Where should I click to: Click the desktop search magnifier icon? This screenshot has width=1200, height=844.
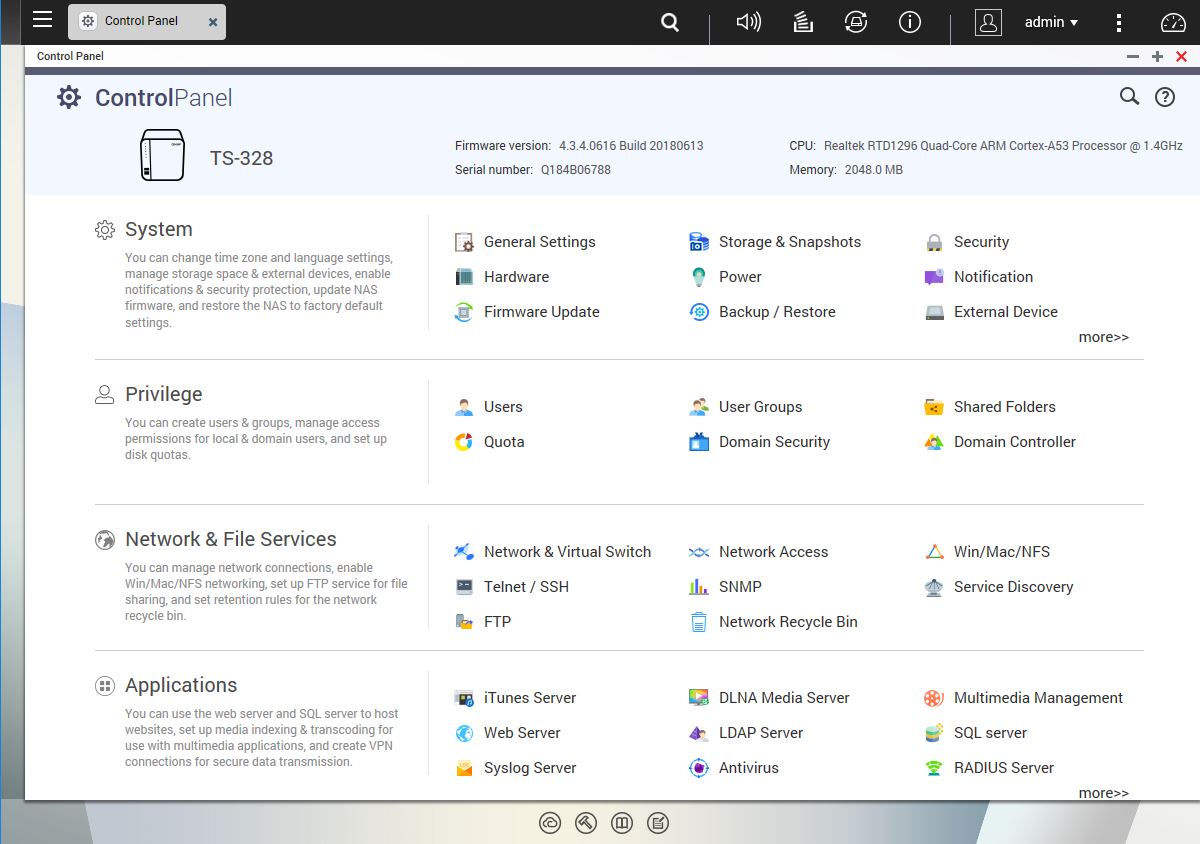[x=670, y=22]
